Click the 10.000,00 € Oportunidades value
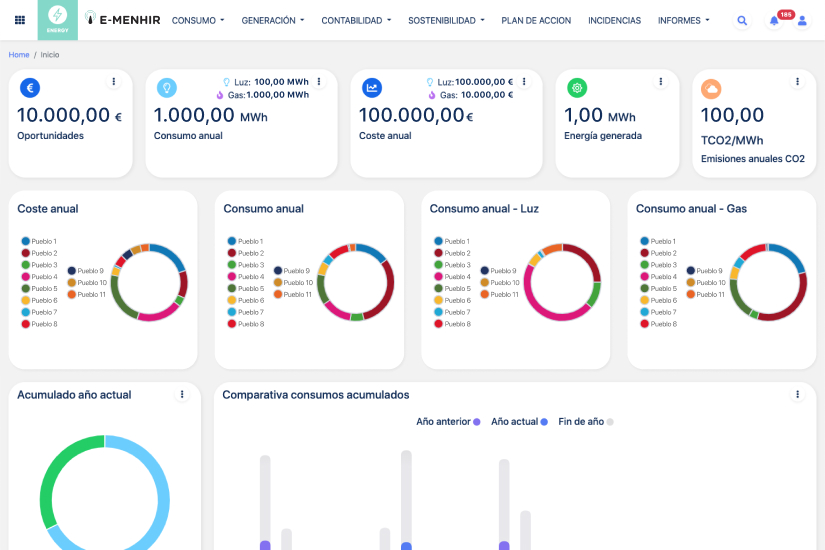The image size is (825, 550). (69, 115)
